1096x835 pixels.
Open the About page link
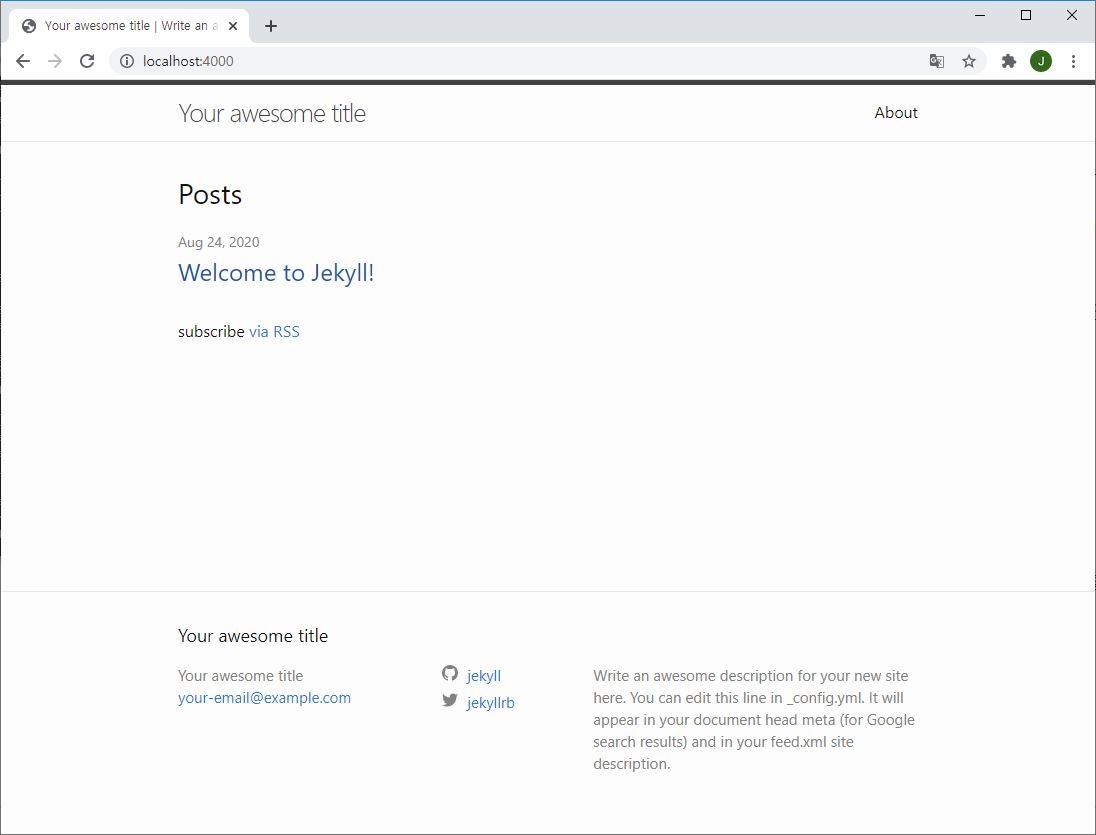[895, 112]
